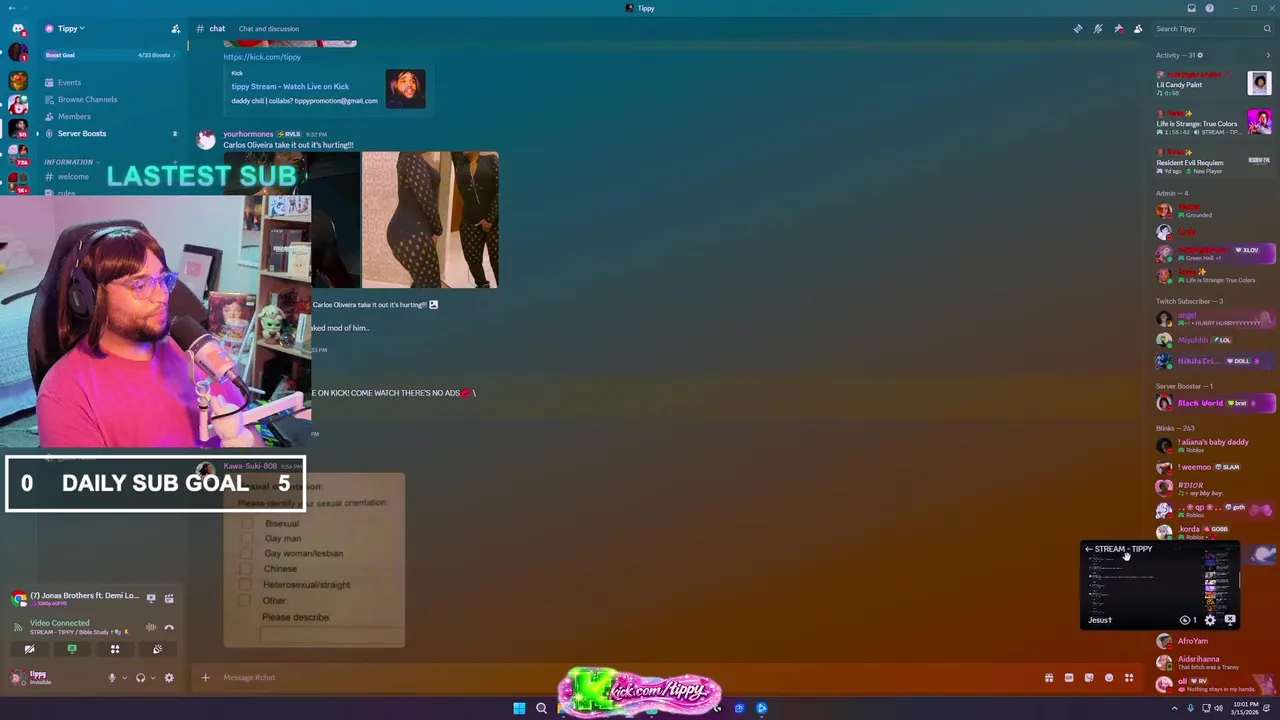Open Browse Channels

pyautogui.click(x=87, y=100)
